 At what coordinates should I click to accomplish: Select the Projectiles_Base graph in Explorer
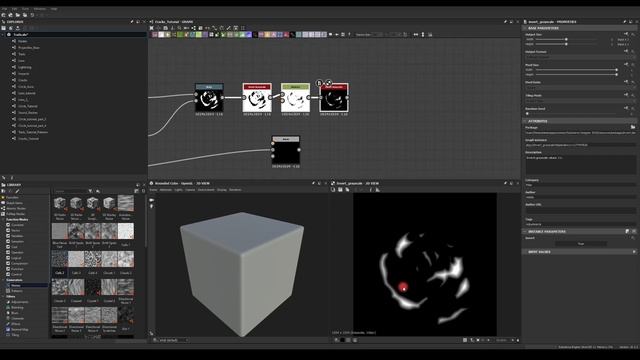click(x=29, y=48)
